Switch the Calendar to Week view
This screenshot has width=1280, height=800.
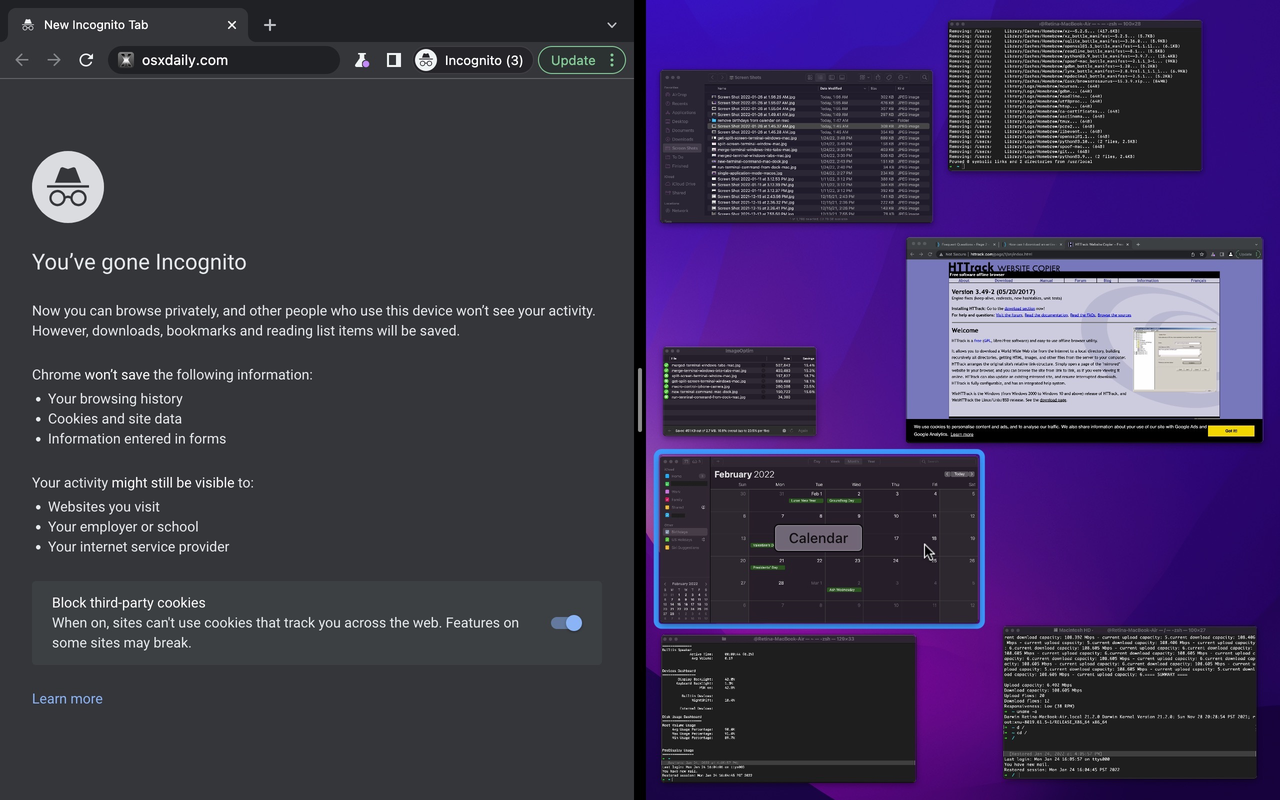pyautogui.click(x=835, y=462)
